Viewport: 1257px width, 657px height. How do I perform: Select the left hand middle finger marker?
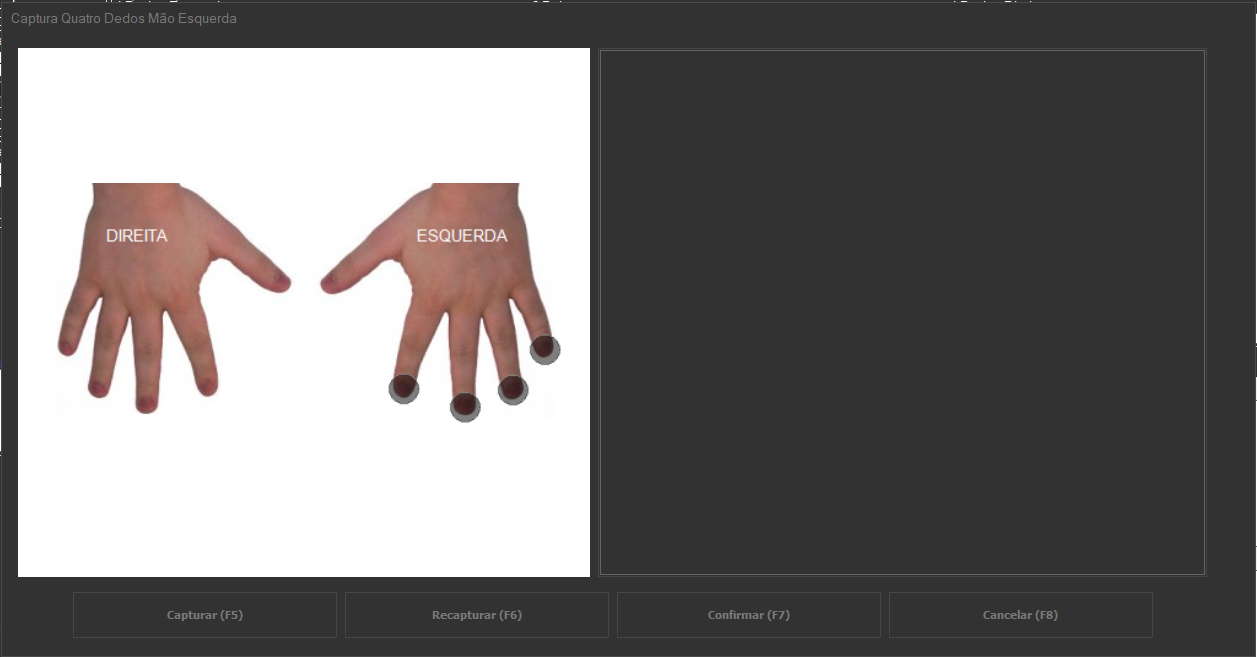point(465,406)
